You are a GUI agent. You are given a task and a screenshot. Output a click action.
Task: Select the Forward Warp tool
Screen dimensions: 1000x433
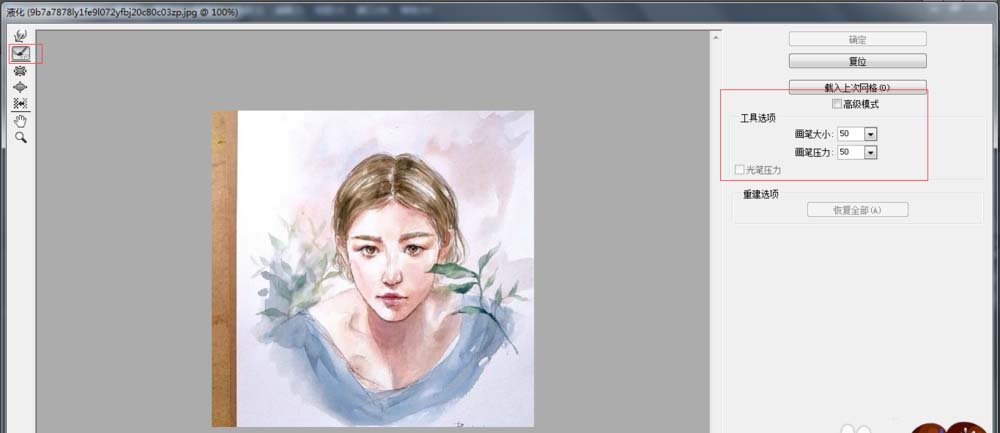[x=20, y=36]
